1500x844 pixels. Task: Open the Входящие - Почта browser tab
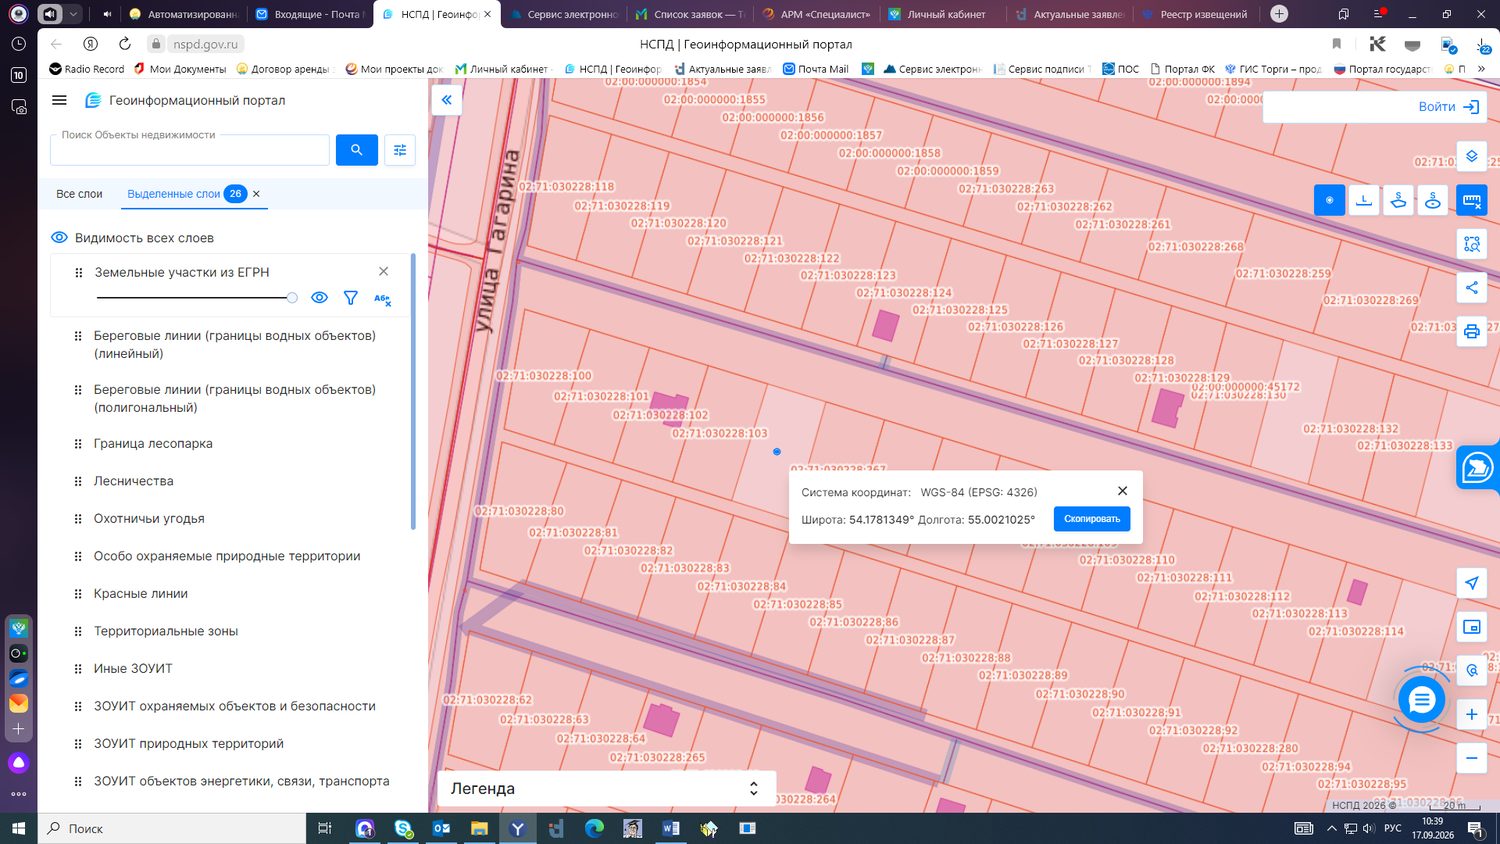(308, 14)
